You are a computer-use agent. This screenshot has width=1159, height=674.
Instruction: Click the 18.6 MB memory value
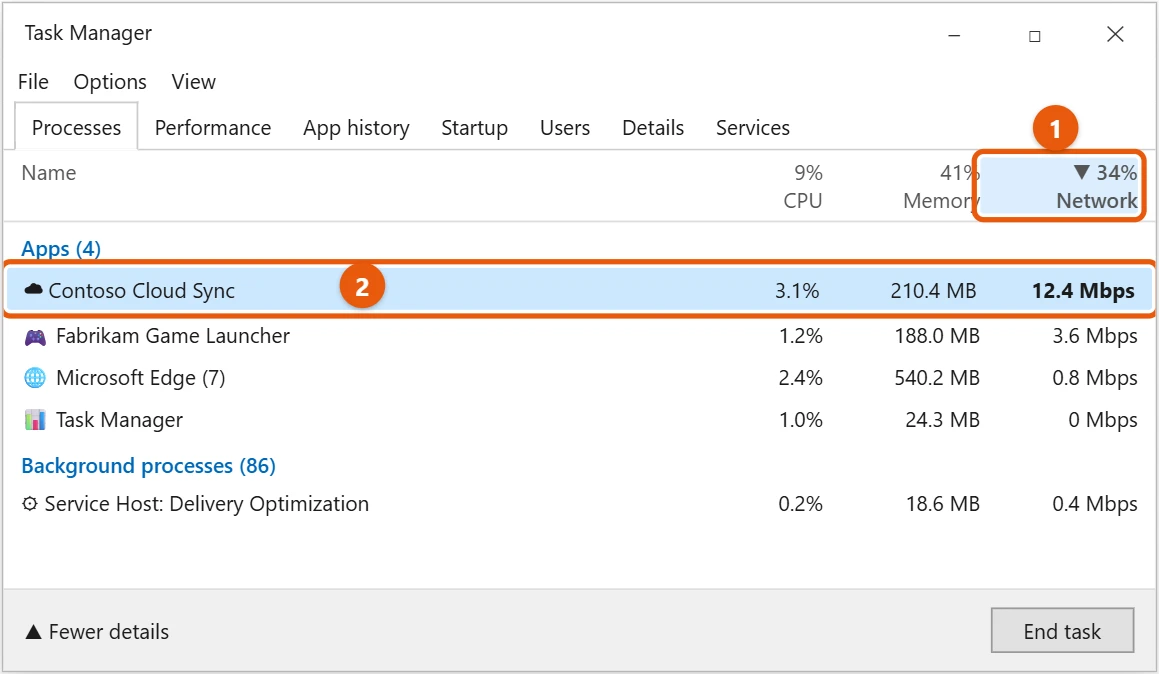tap(942, 504)
